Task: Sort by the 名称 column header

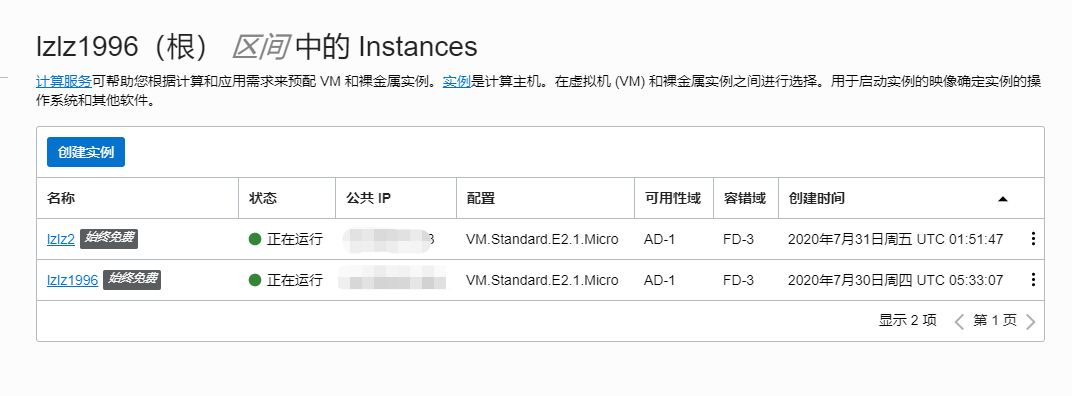Action: point(61,198)
